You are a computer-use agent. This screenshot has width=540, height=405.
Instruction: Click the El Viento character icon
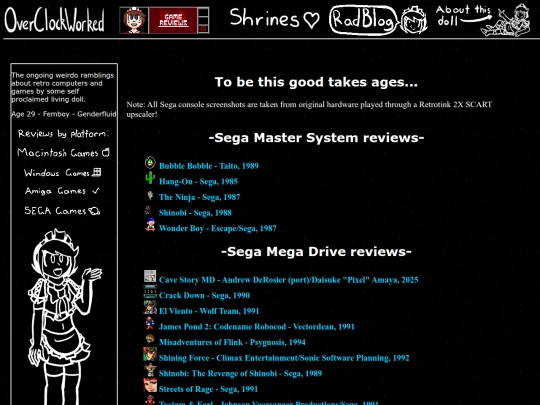click(x=150, y=307)
